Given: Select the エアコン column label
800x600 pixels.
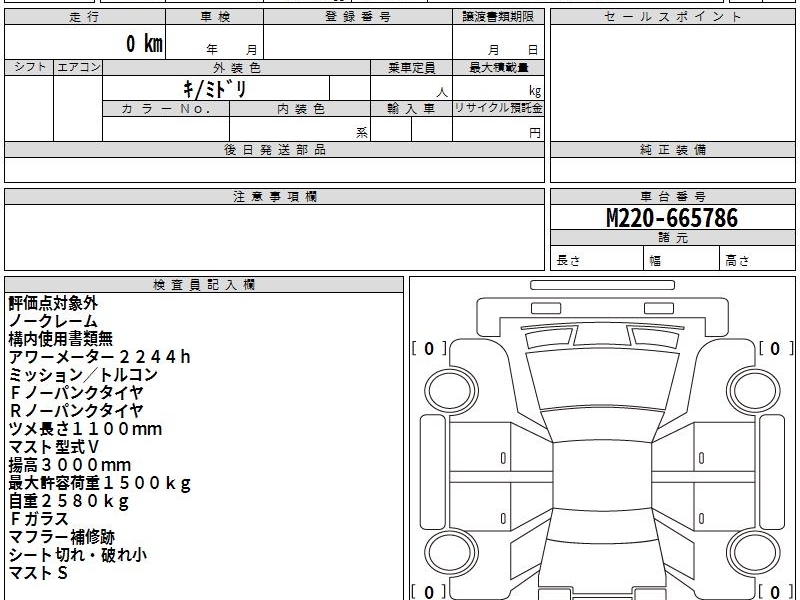Looking at the screenshot, I should (78, 67).
